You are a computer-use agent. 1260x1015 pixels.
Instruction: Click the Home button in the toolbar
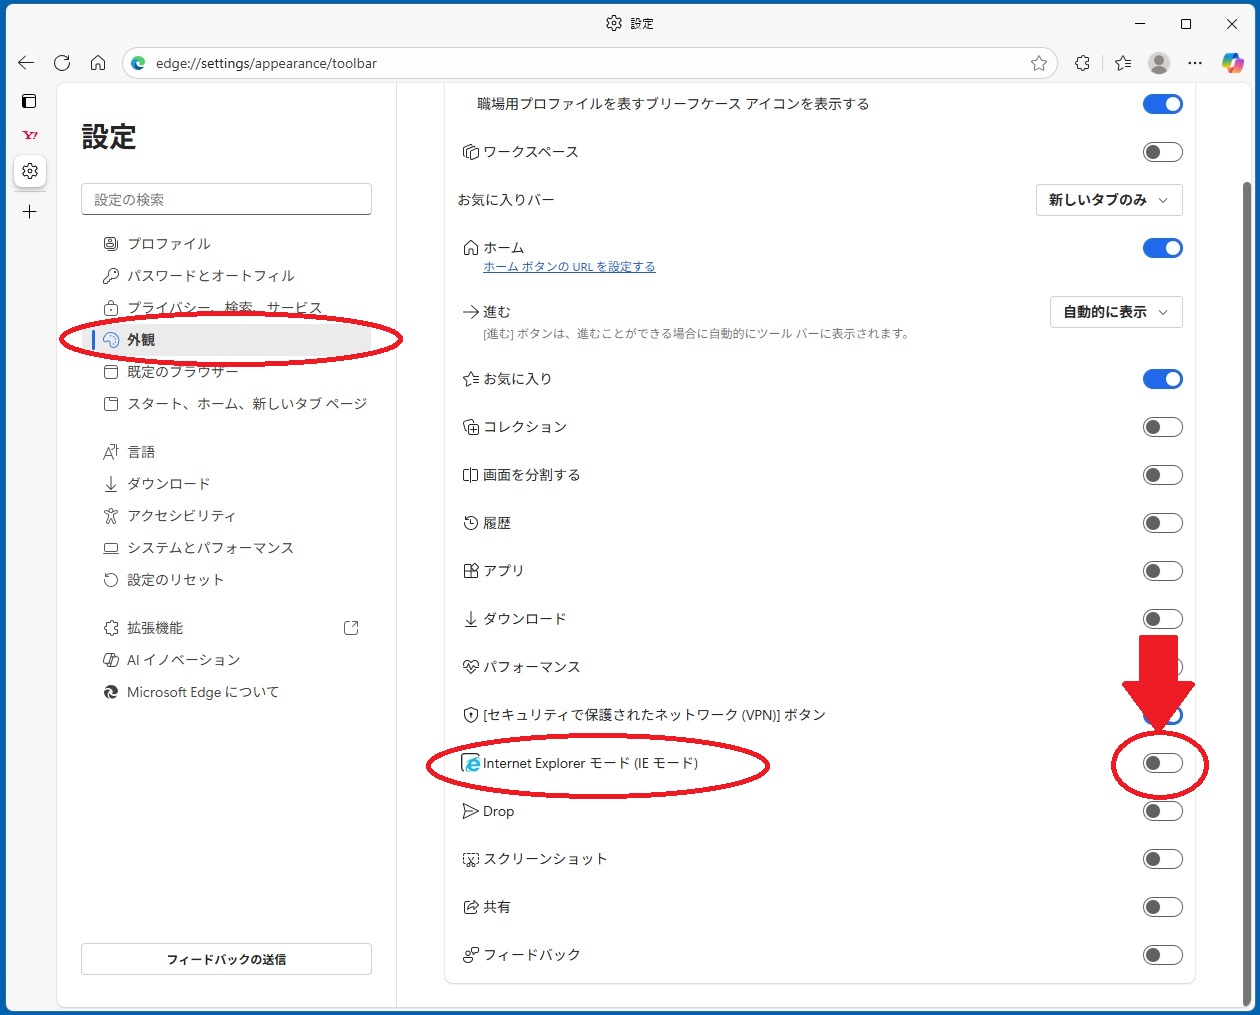pos(98,63)
